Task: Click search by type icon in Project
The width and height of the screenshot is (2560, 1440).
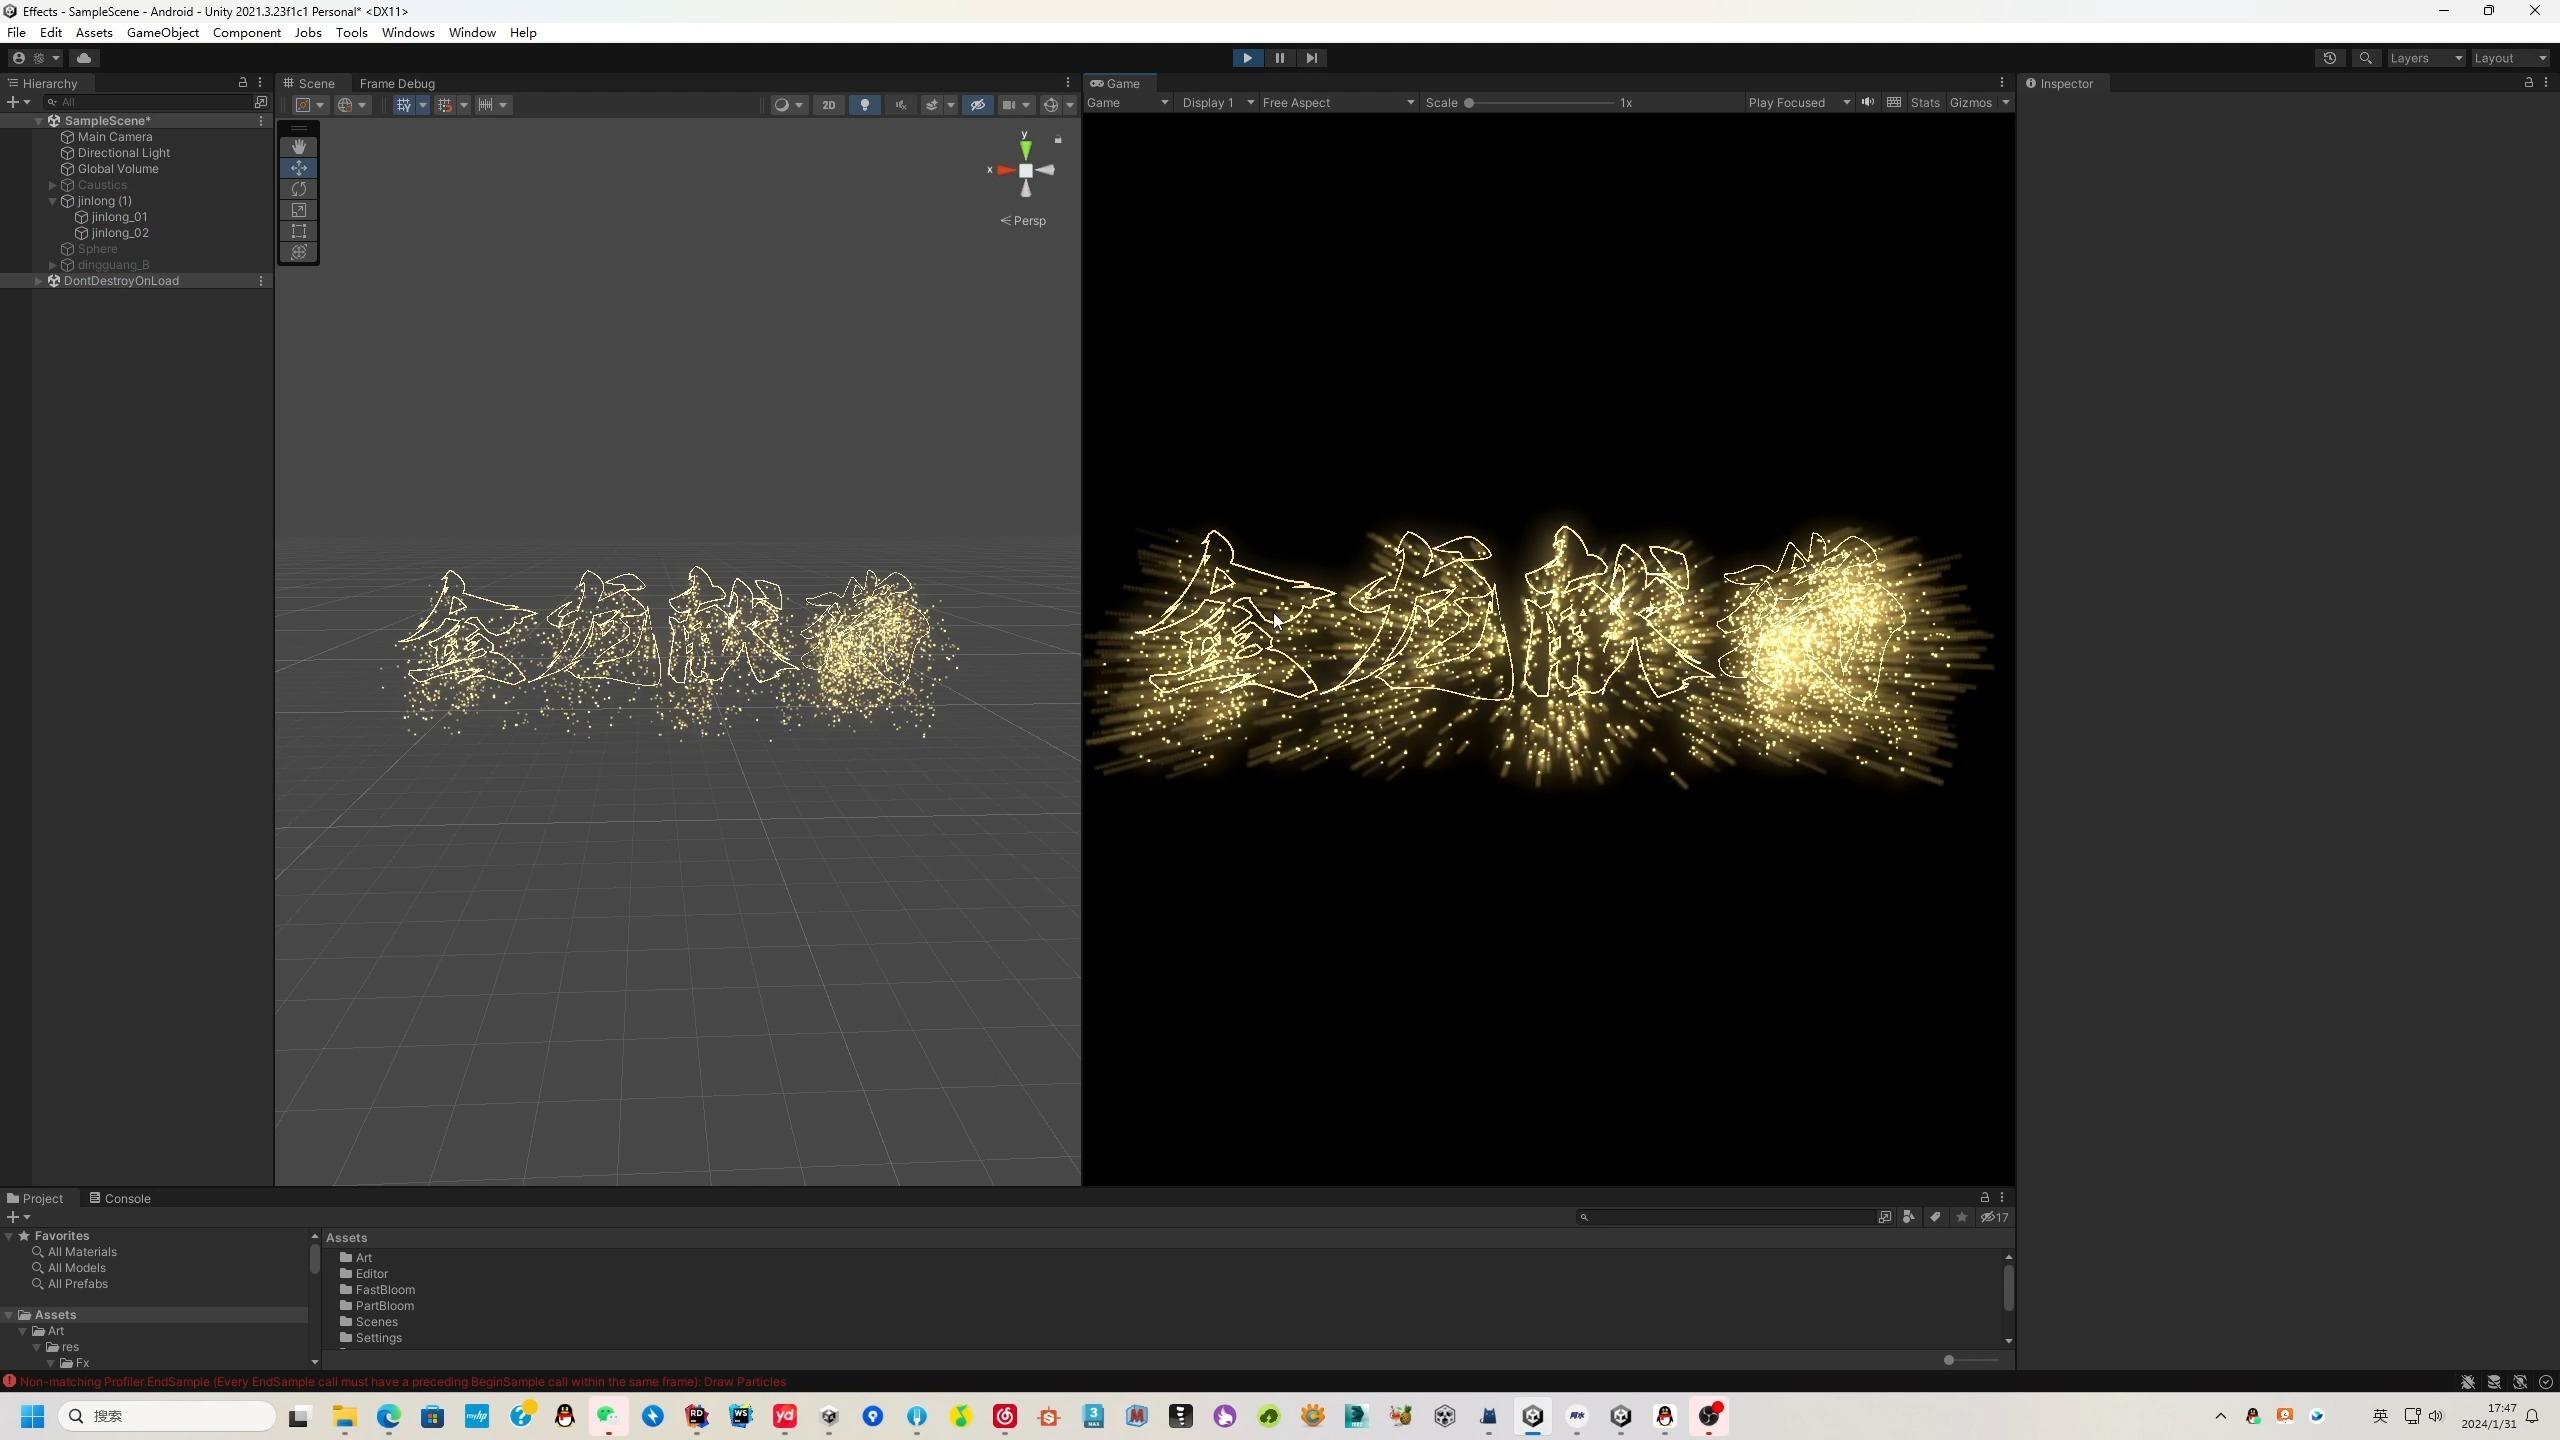Action: click(1909, 1217)
